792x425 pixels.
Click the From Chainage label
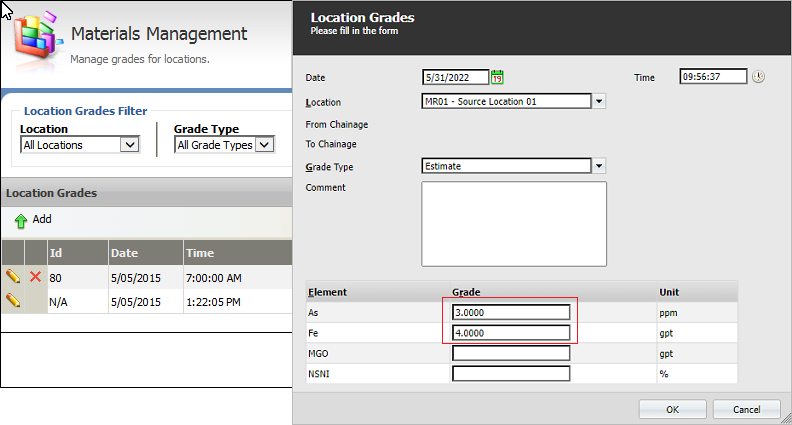(336, 124)
